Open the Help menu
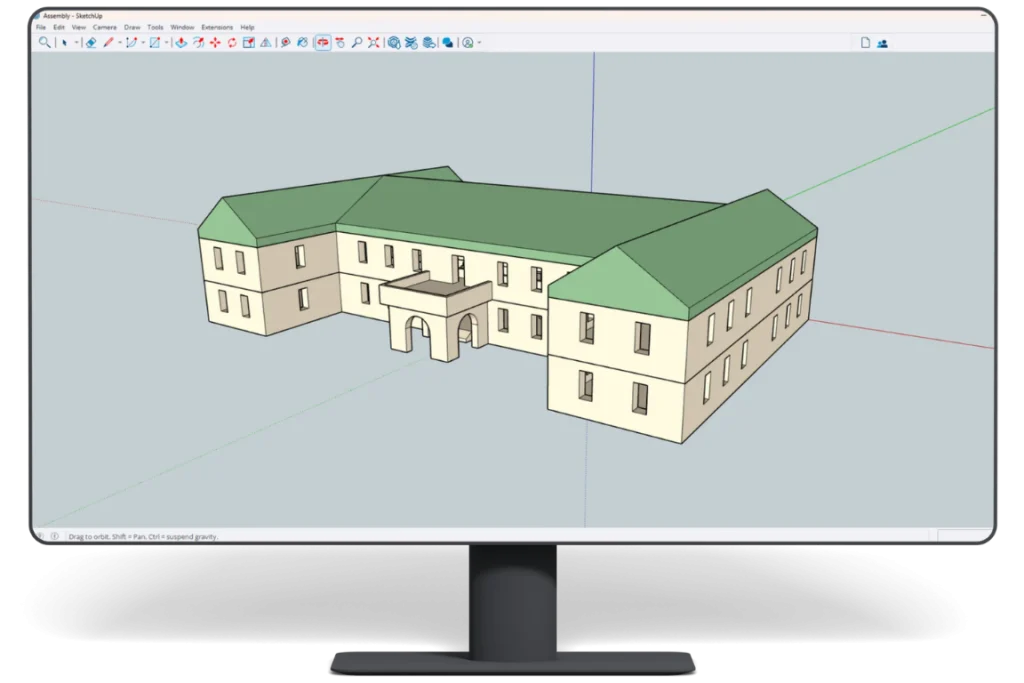The width and height of the screenshot is (1024, 683). tap(247, 27)
